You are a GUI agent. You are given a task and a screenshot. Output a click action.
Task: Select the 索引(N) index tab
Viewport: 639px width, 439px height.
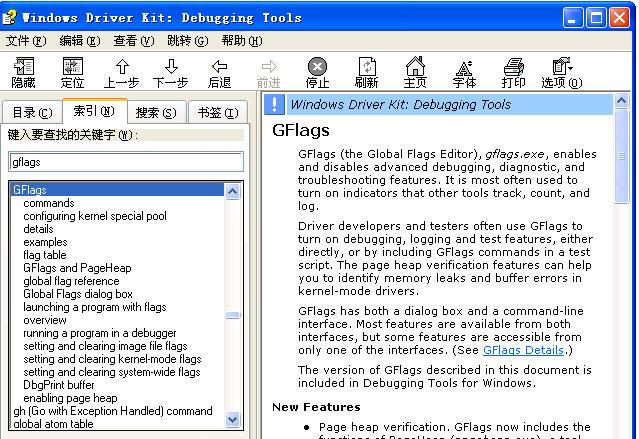(x=95, y=110)
